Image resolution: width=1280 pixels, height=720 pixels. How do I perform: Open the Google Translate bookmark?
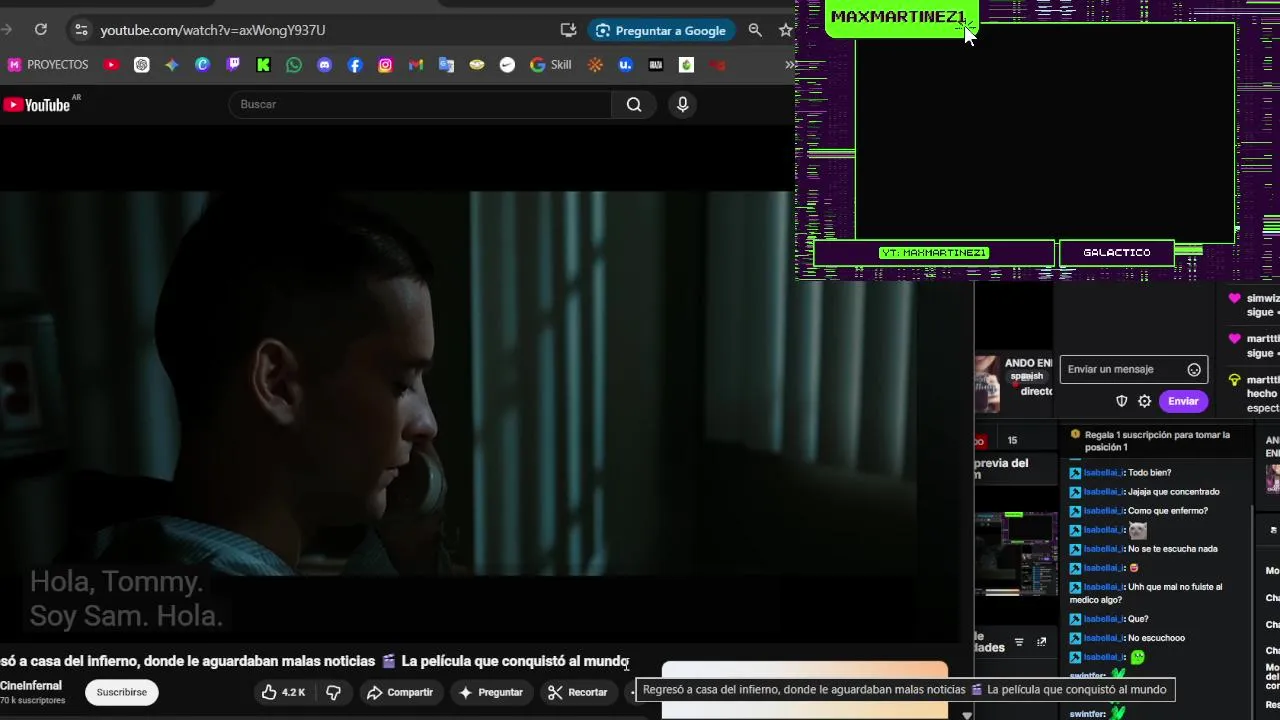click(446, 65)
